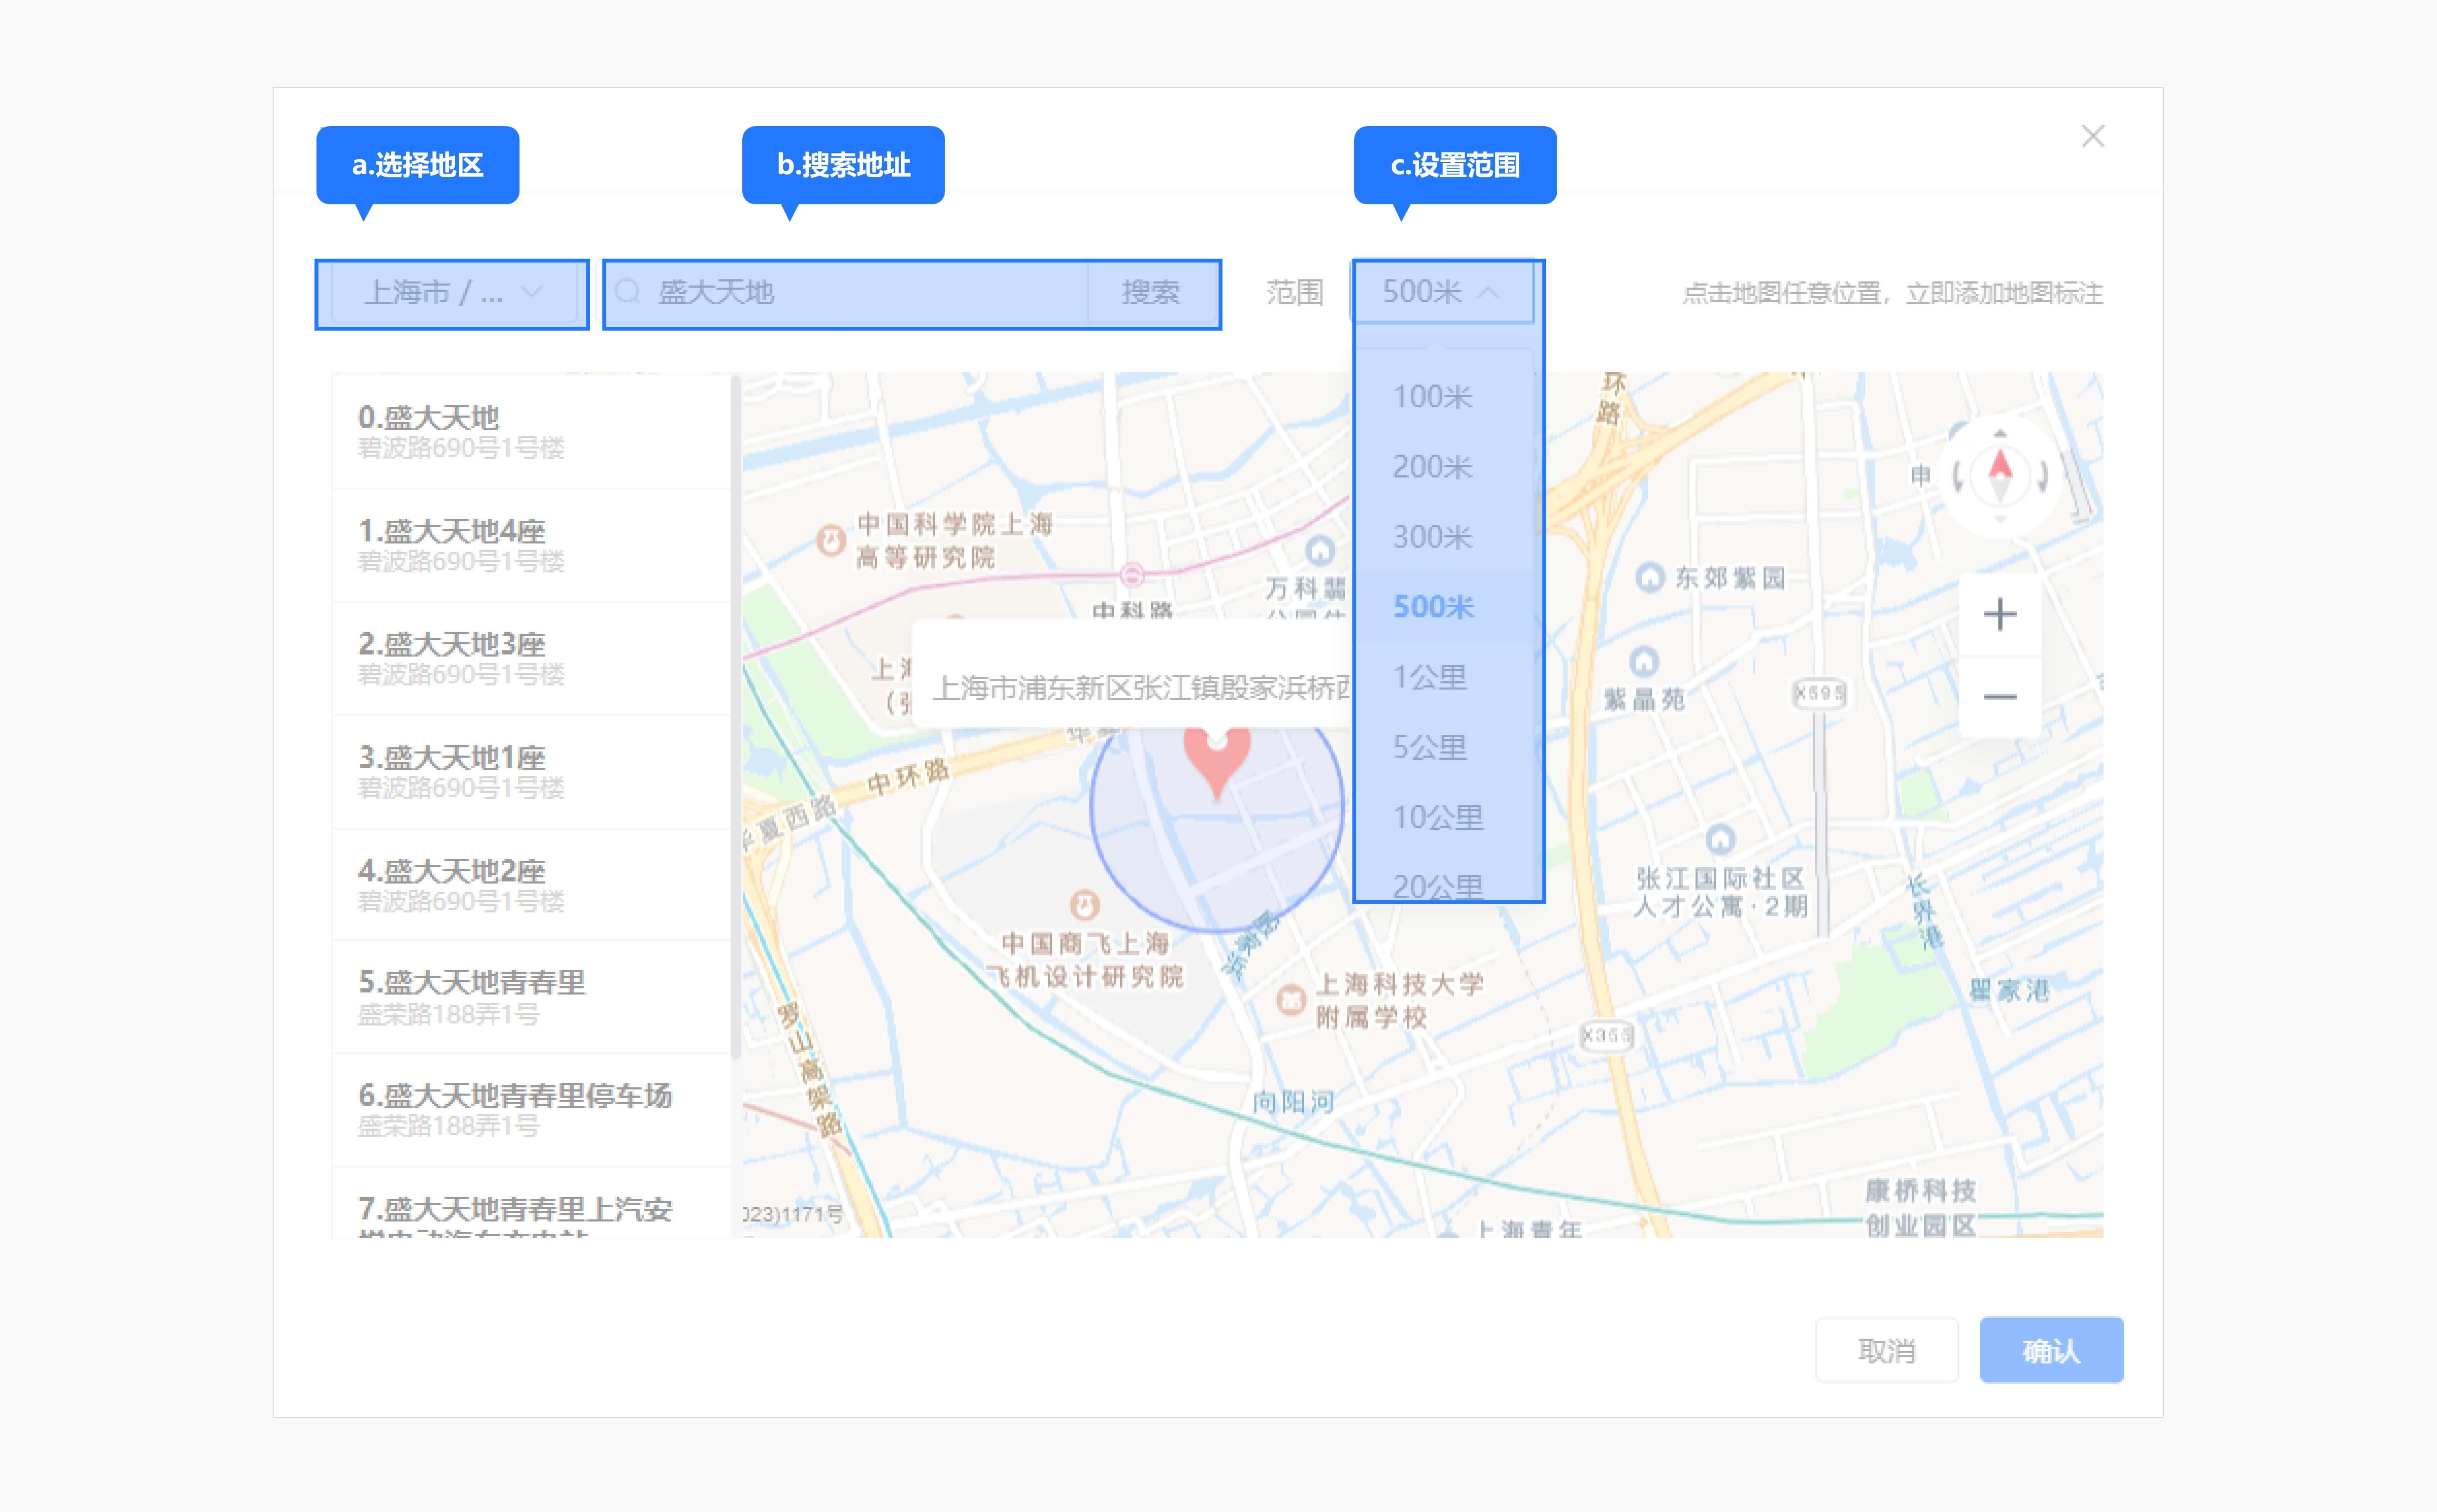Zoom out with the minus button
The image size is (2437, 1512).
coord(2000,697)
